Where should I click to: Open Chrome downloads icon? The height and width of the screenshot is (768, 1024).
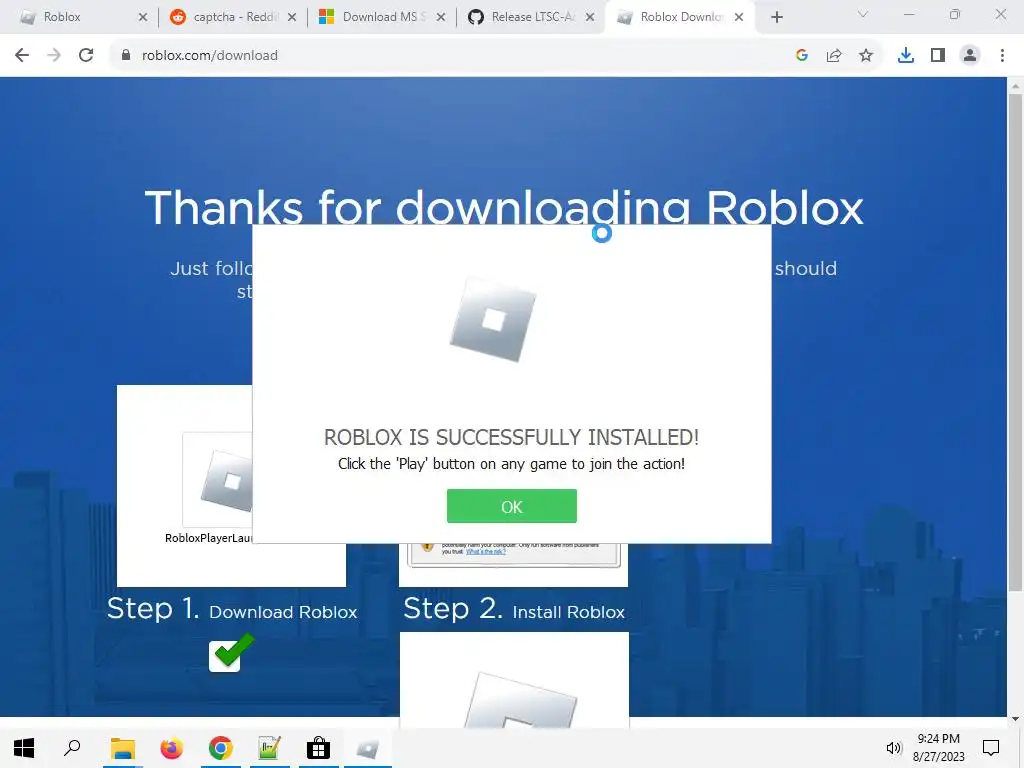coord(906,56)
